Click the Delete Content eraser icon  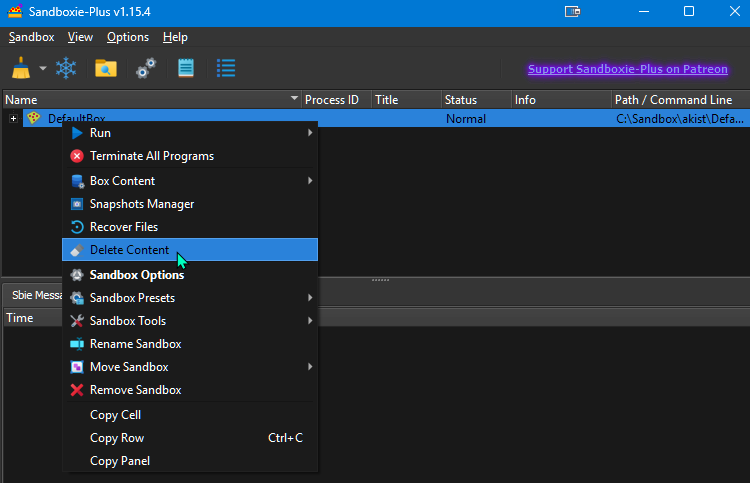coord(77,250)
